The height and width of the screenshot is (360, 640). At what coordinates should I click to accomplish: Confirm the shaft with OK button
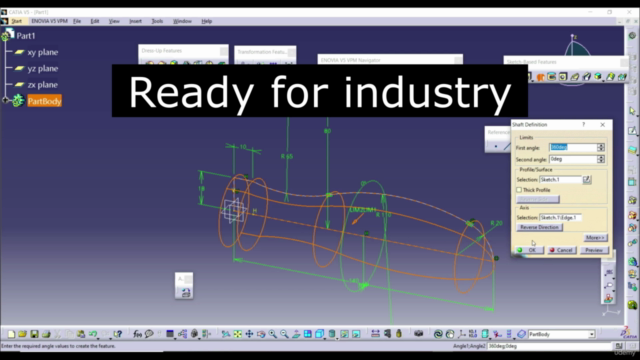pos(529,250)
